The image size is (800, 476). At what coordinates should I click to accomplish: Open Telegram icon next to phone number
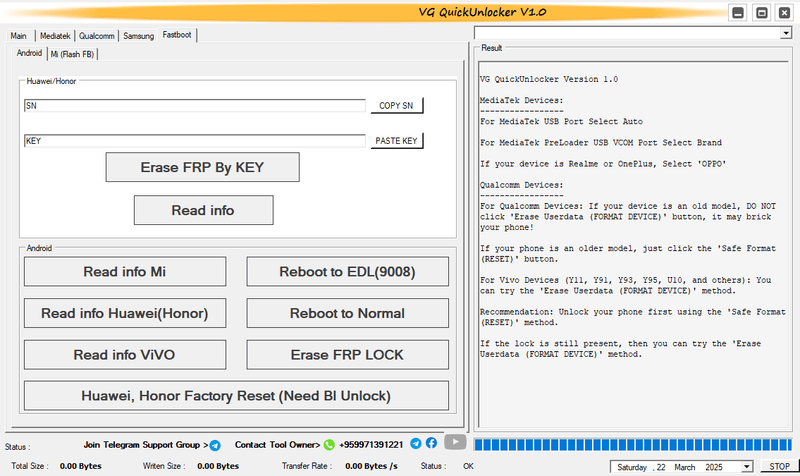tap(416, 443)
